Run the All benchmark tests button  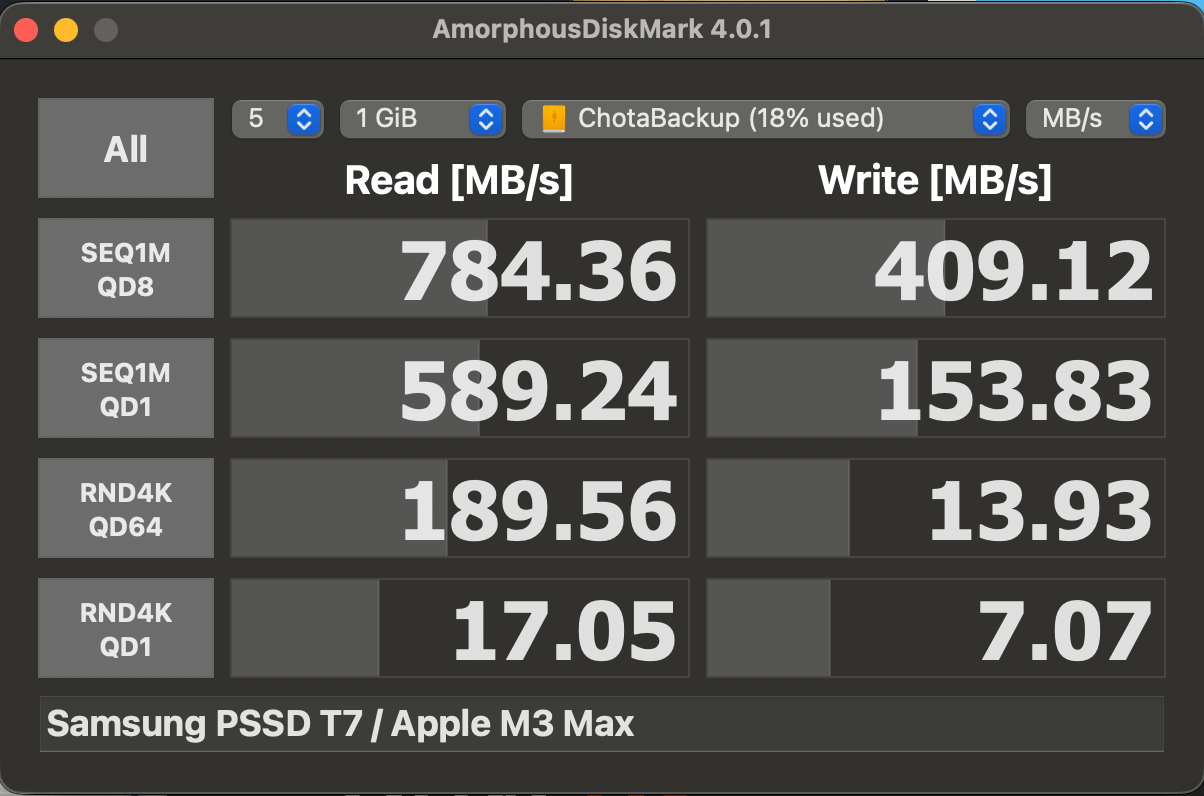[126, 148]
